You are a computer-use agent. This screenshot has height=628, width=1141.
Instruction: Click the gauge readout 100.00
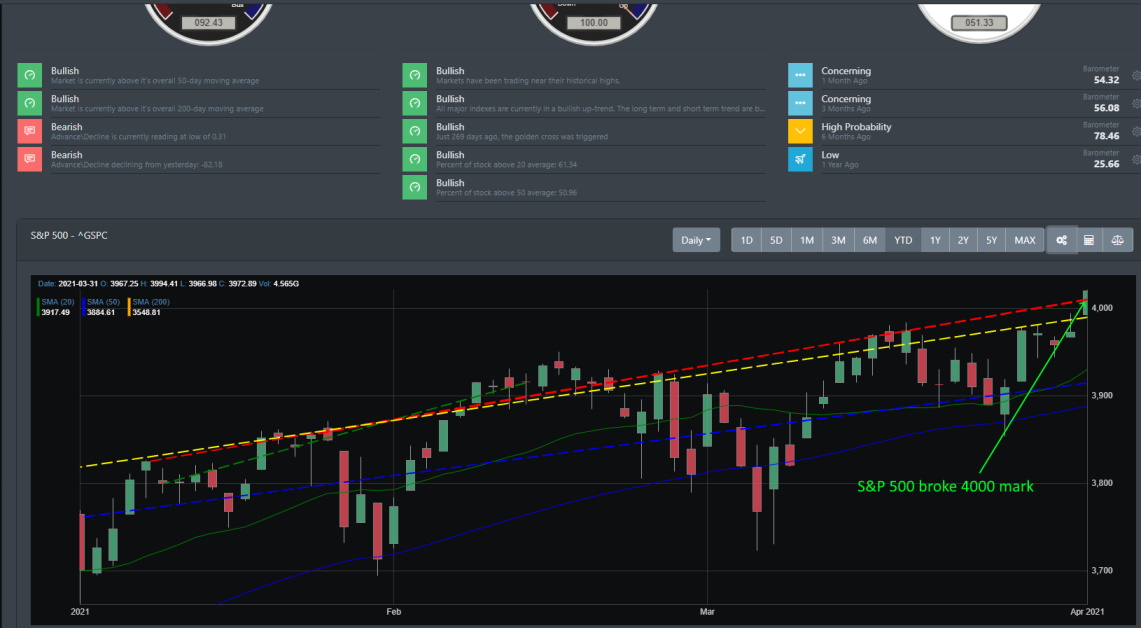(x=594, y=23)
